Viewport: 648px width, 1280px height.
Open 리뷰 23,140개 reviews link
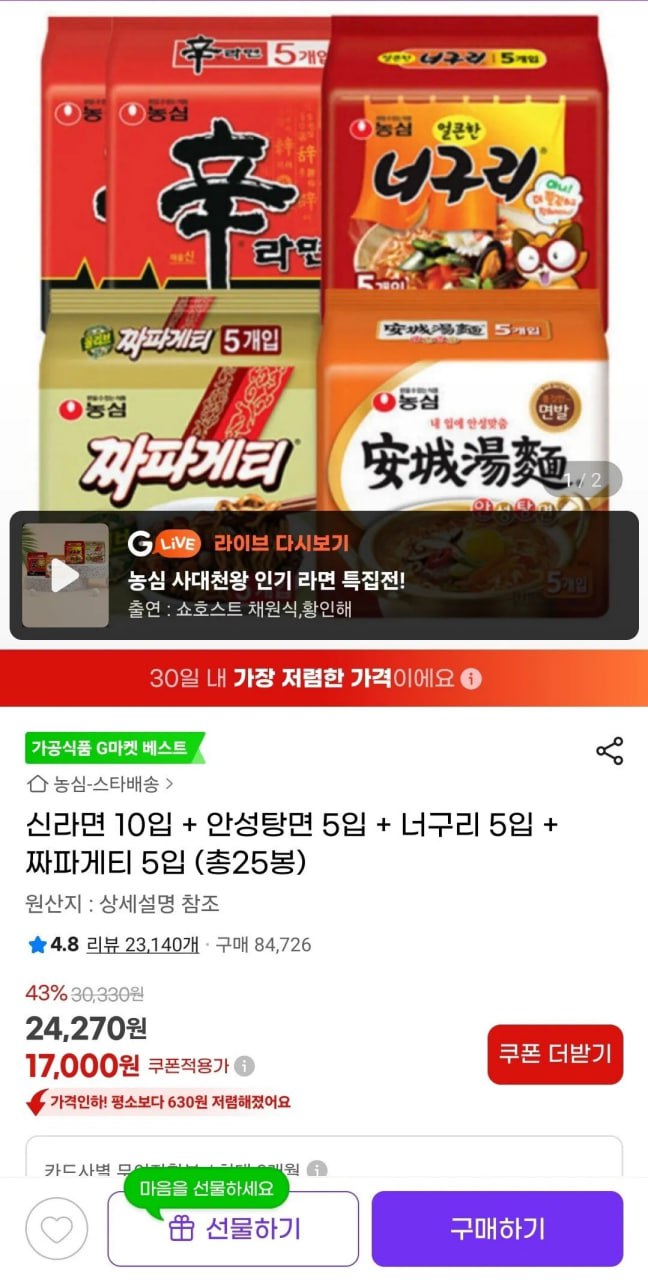click(143, 944)
